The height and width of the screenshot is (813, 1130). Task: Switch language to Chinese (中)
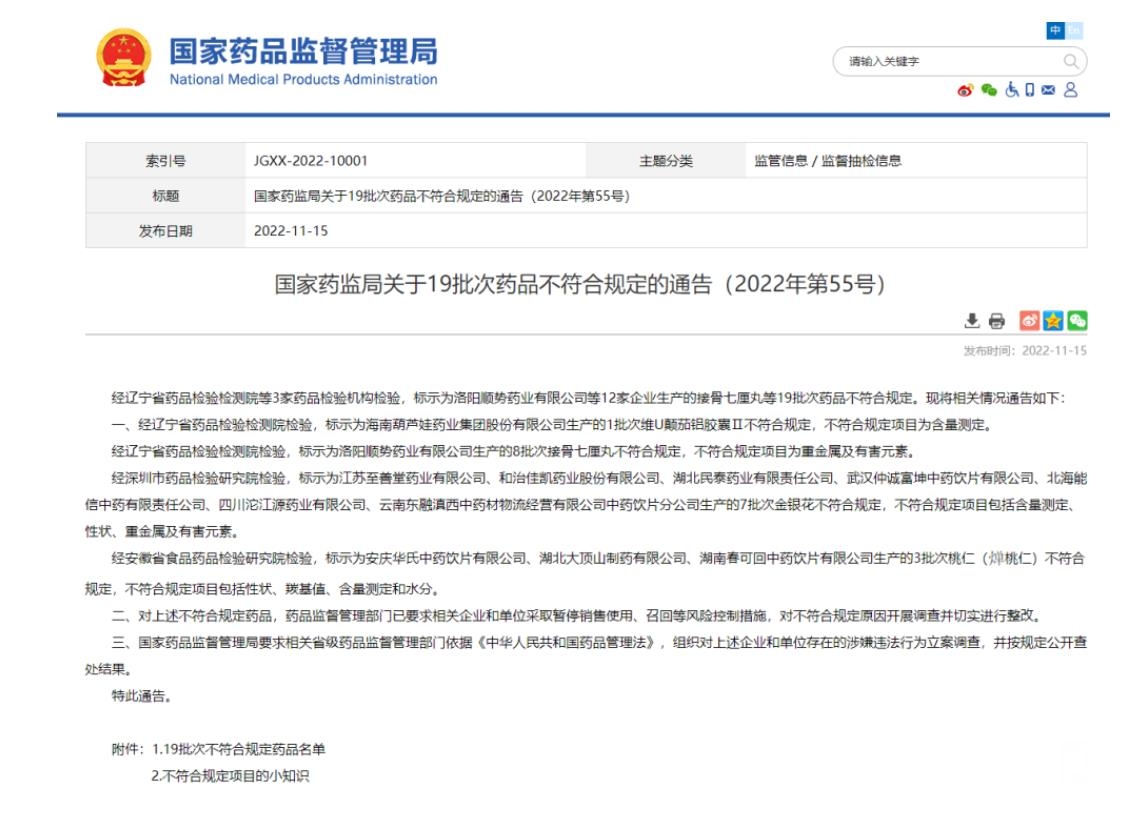(1055, 31)
